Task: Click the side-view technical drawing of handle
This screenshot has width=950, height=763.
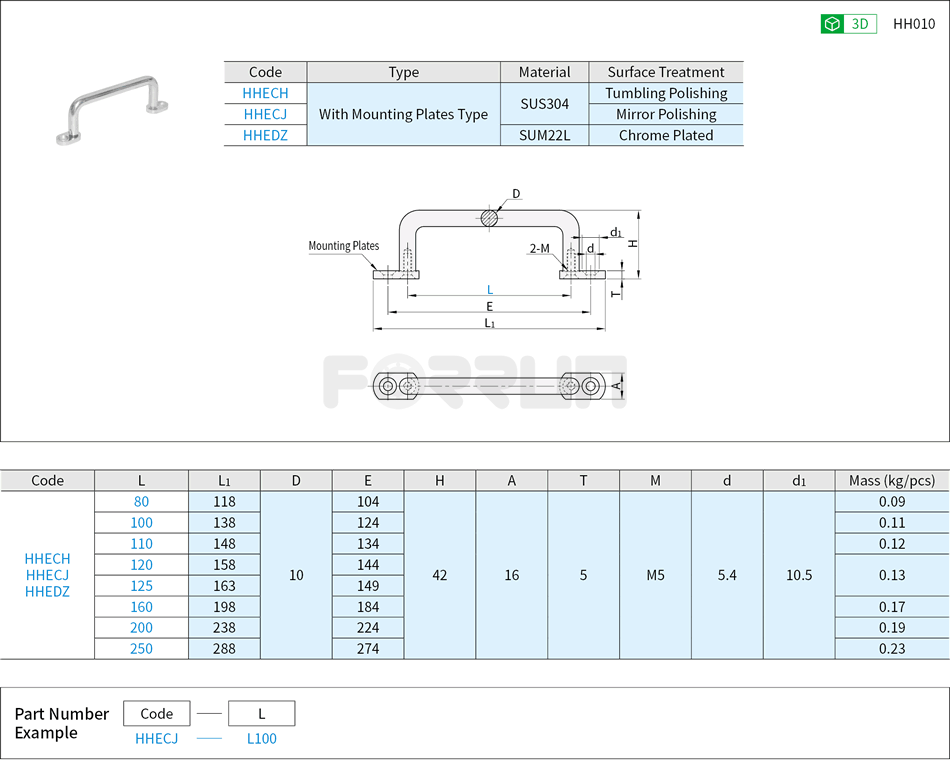Action: 488,250
